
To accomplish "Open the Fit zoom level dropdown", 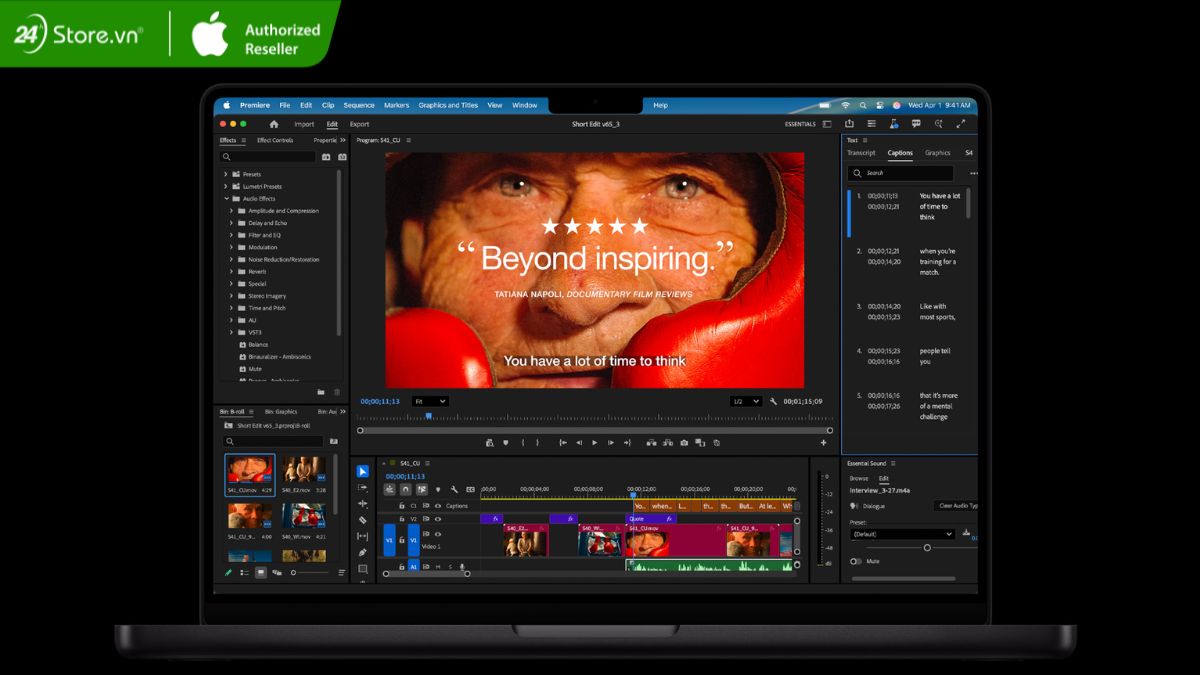I will (x=430, y=401).
